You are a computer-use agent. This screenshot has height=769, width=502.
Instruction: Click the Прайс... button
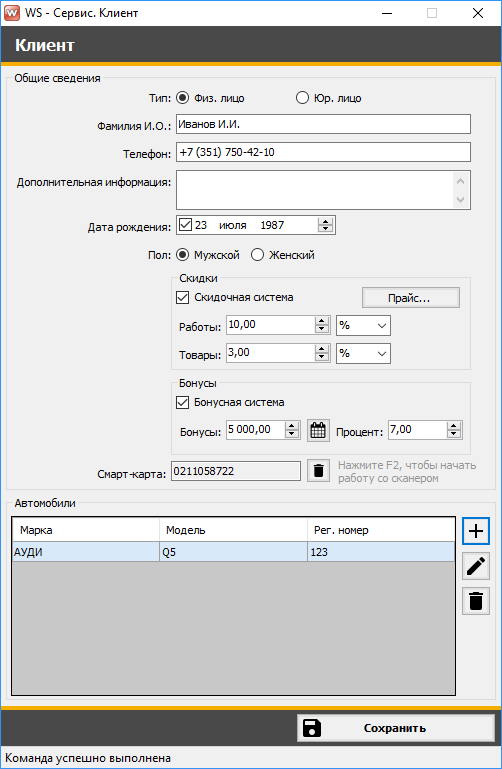[x=411, y=298]
